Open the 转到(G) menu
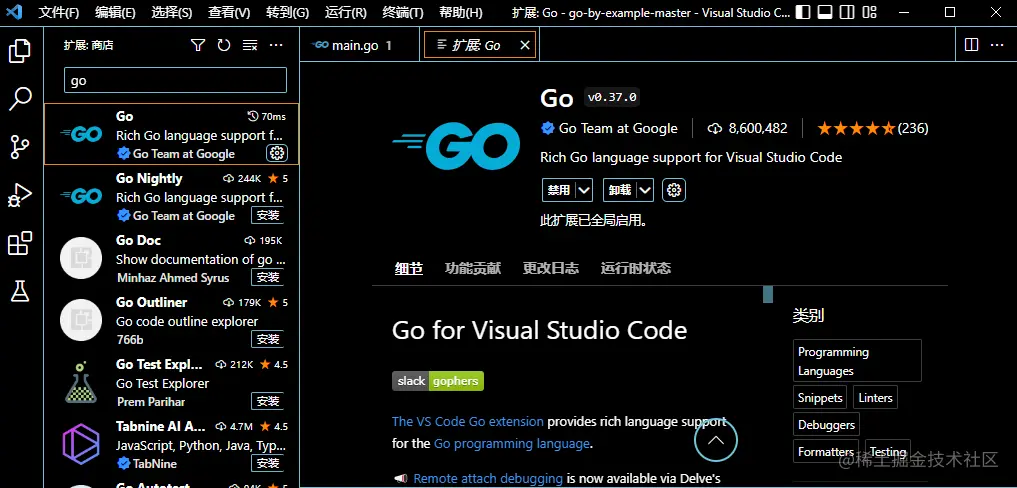The width and height of the screenshot is (1017, 488). [287, 12]
